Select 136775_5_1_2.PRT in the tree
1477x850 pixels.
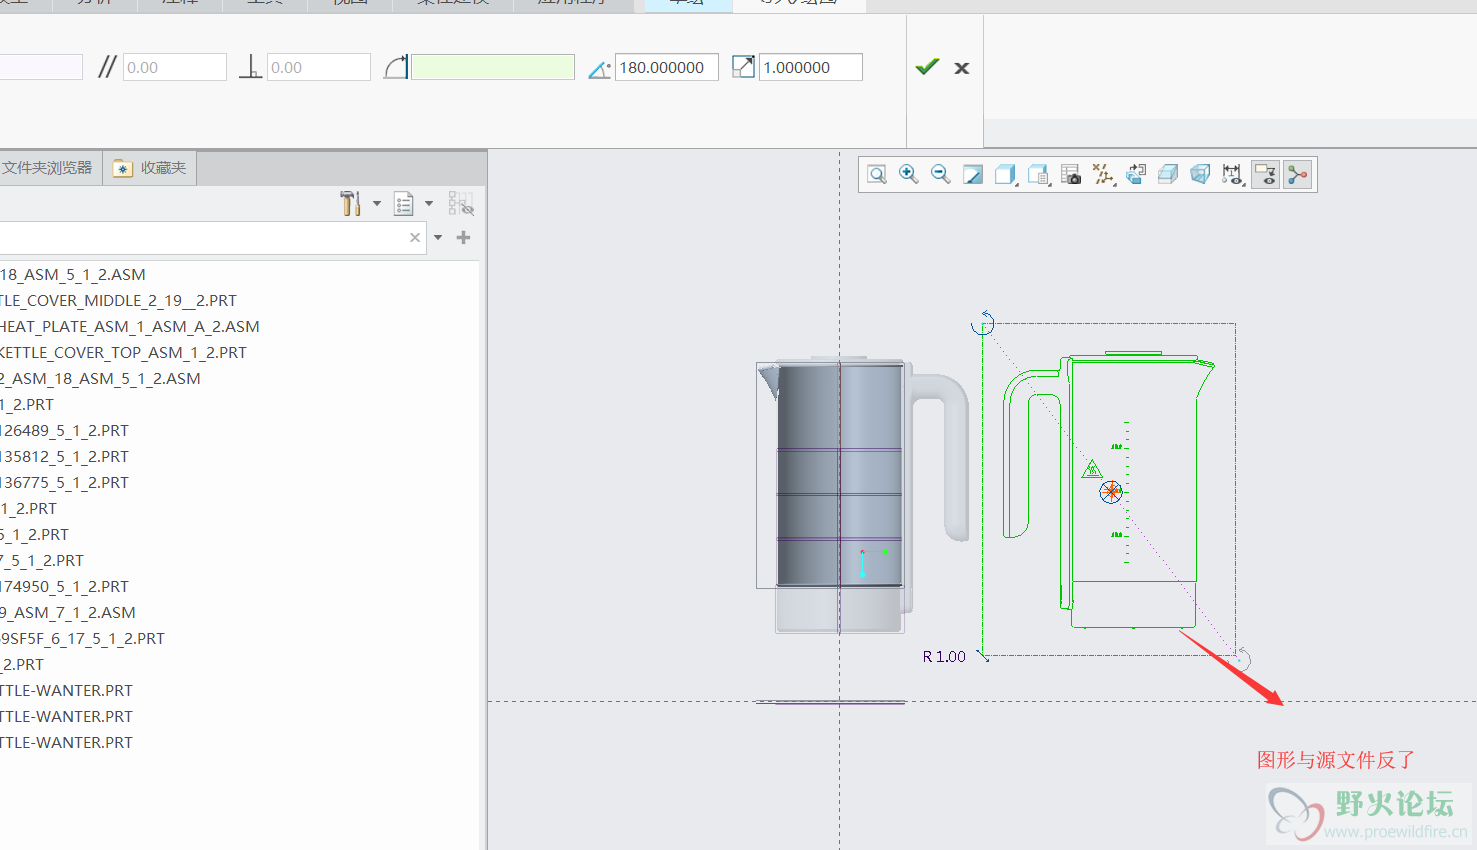pyautogui.click(x=64, y=482)
